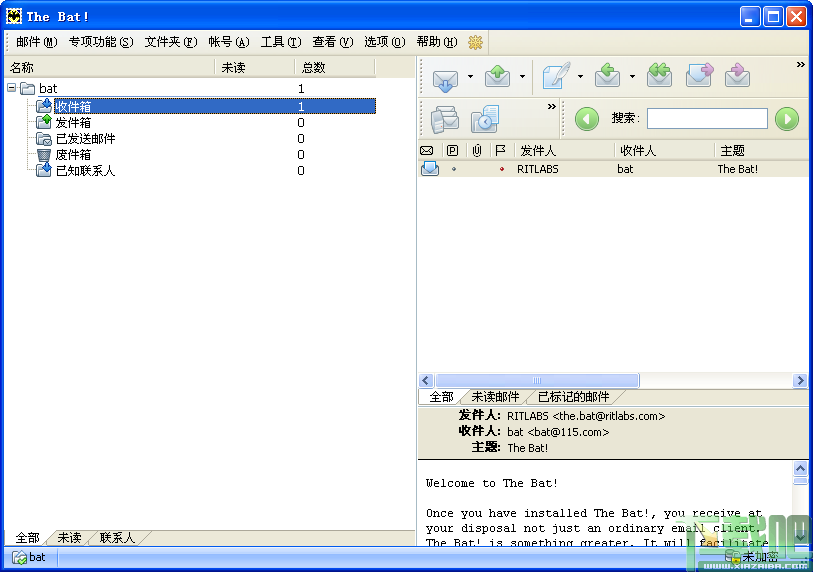Sort by 收件人 column header
This screenshot has width=813, height=572.
click(x=665, y=150)
